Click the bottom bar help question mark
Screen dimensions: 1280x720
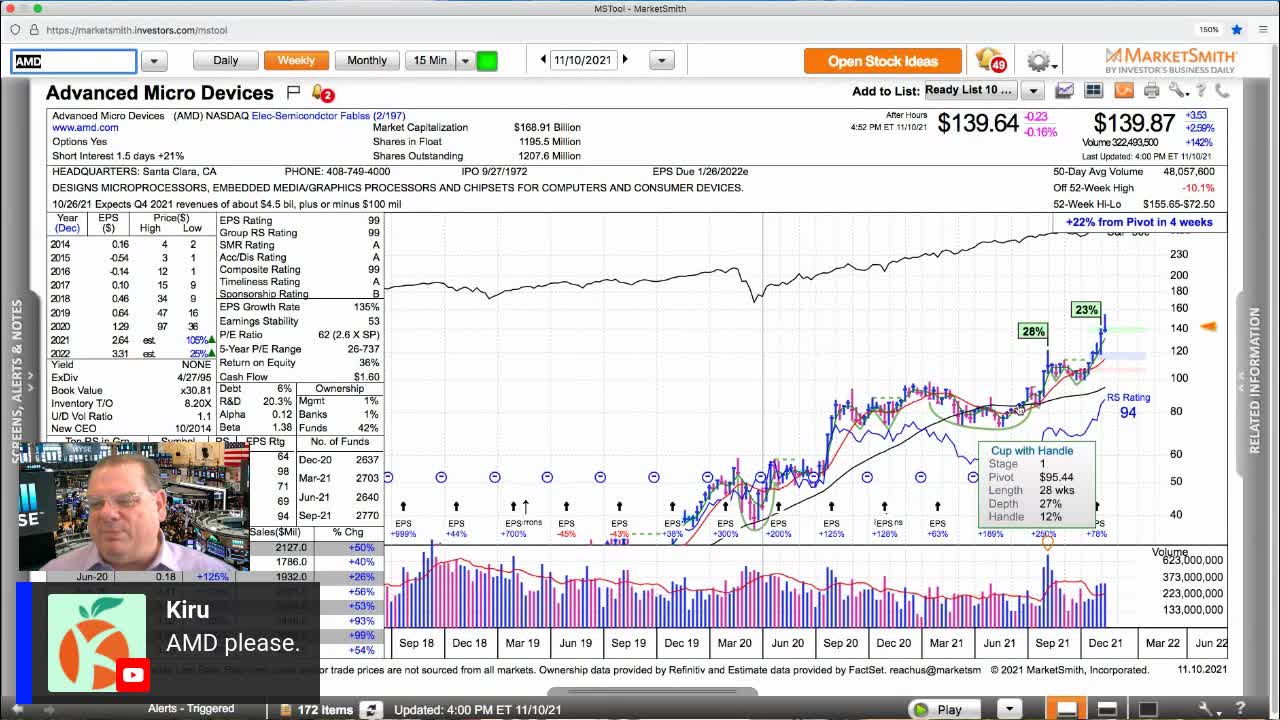1242,709
